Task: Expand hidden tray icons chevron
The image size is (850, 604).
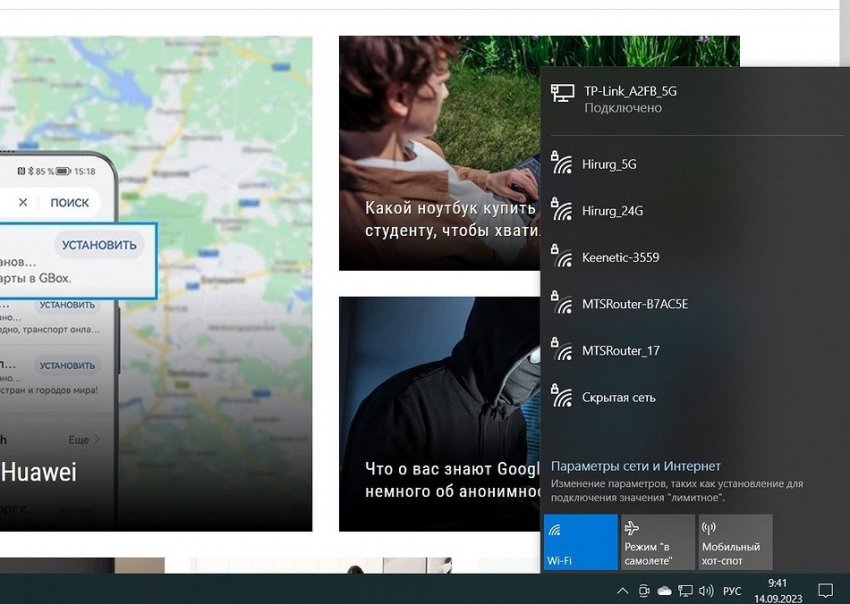Action: click(623, 590)
